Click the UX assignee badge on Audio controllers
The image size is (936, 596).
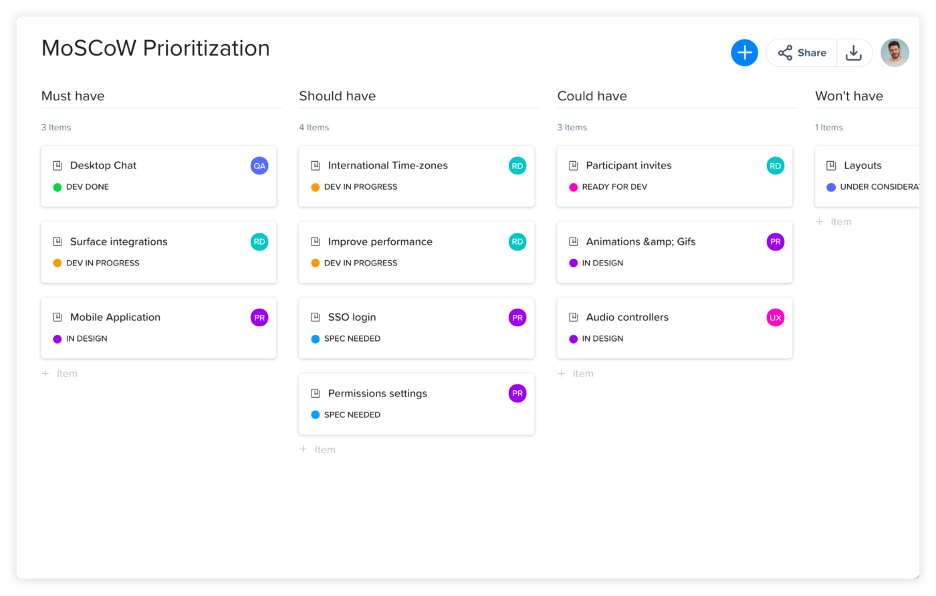pyautogui.click(x=775, y=318)
